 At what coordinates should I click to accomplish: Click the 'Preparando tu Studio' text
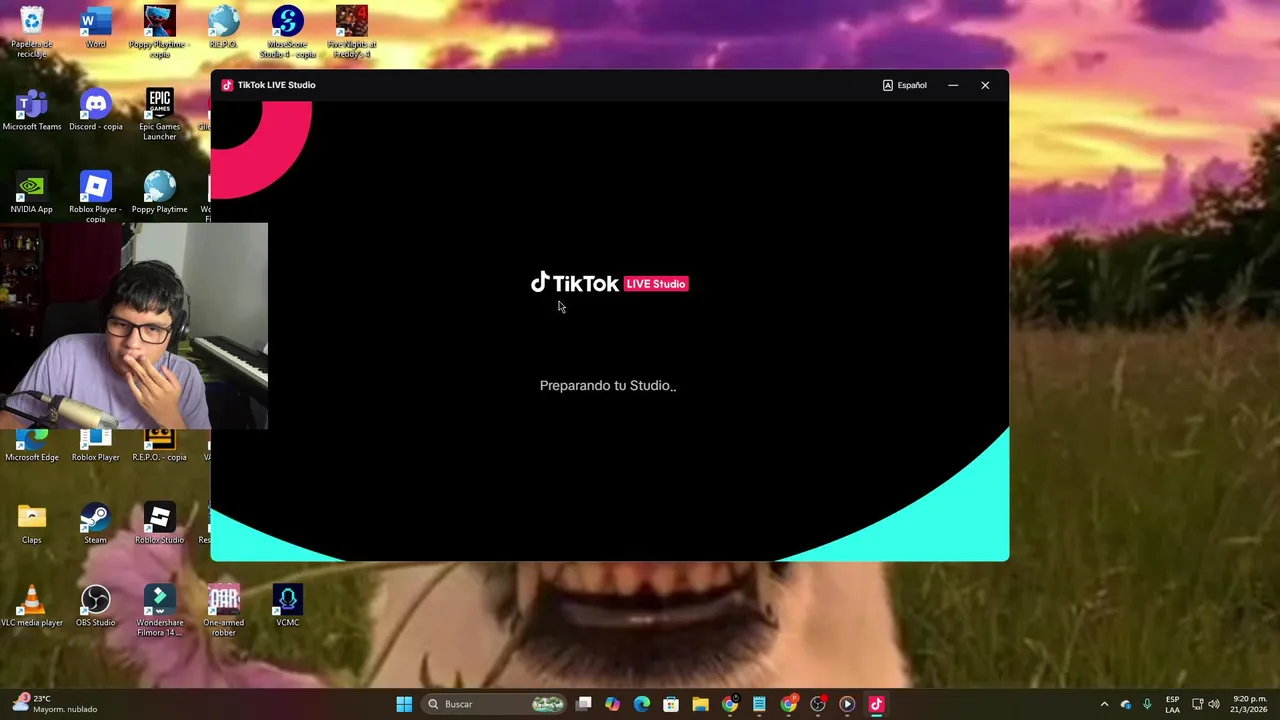(x=607, y=385)
